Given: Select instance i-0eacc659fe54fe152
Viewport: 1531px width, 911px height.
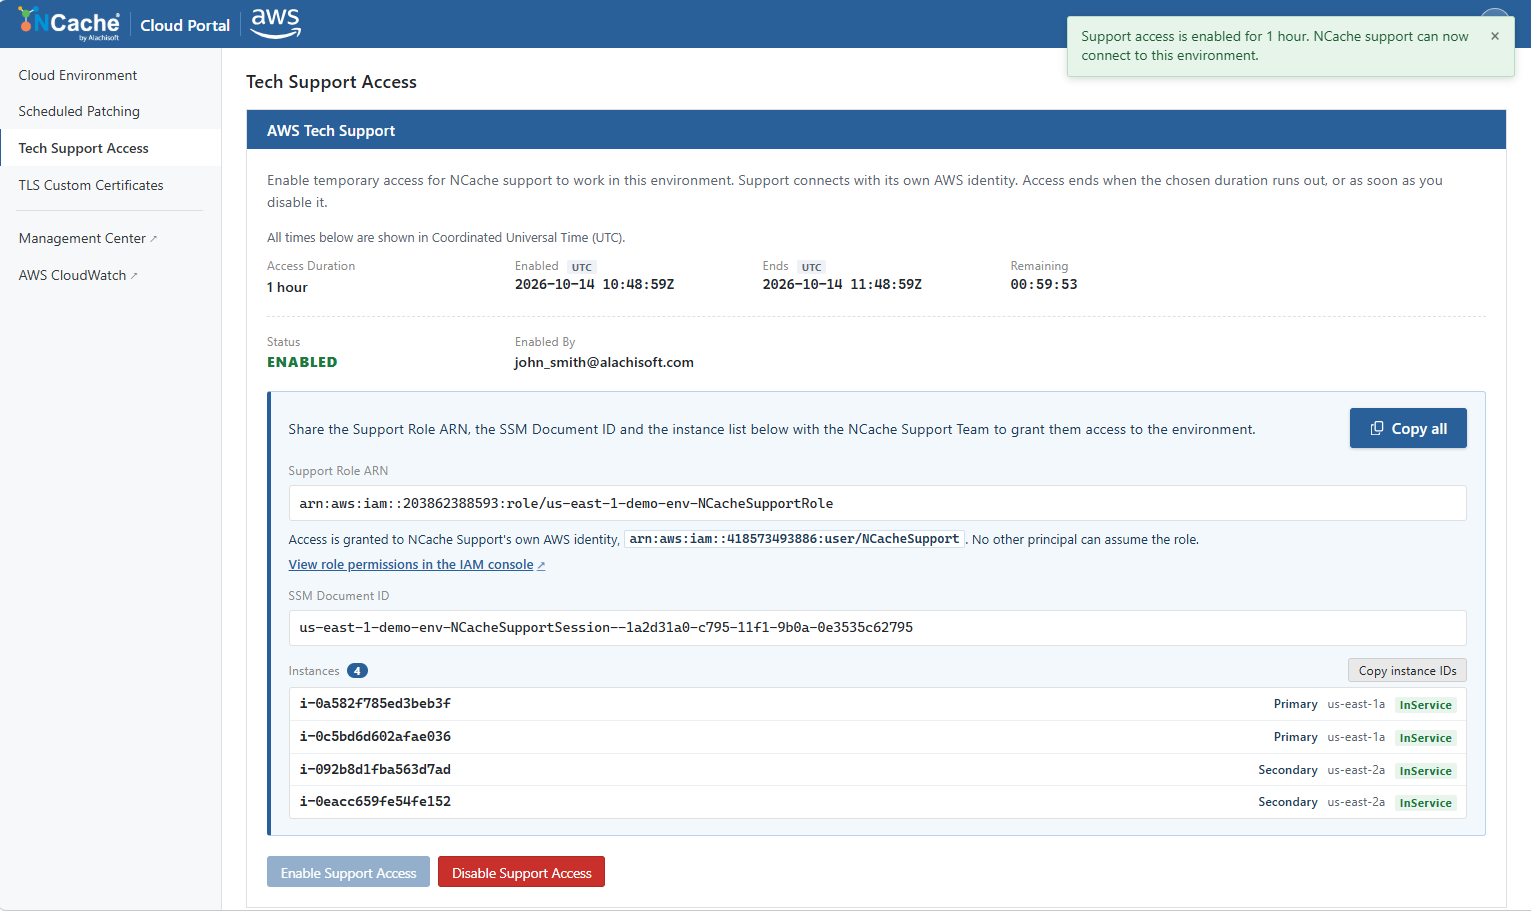Looking at the screenshot, I should (877, 802).
